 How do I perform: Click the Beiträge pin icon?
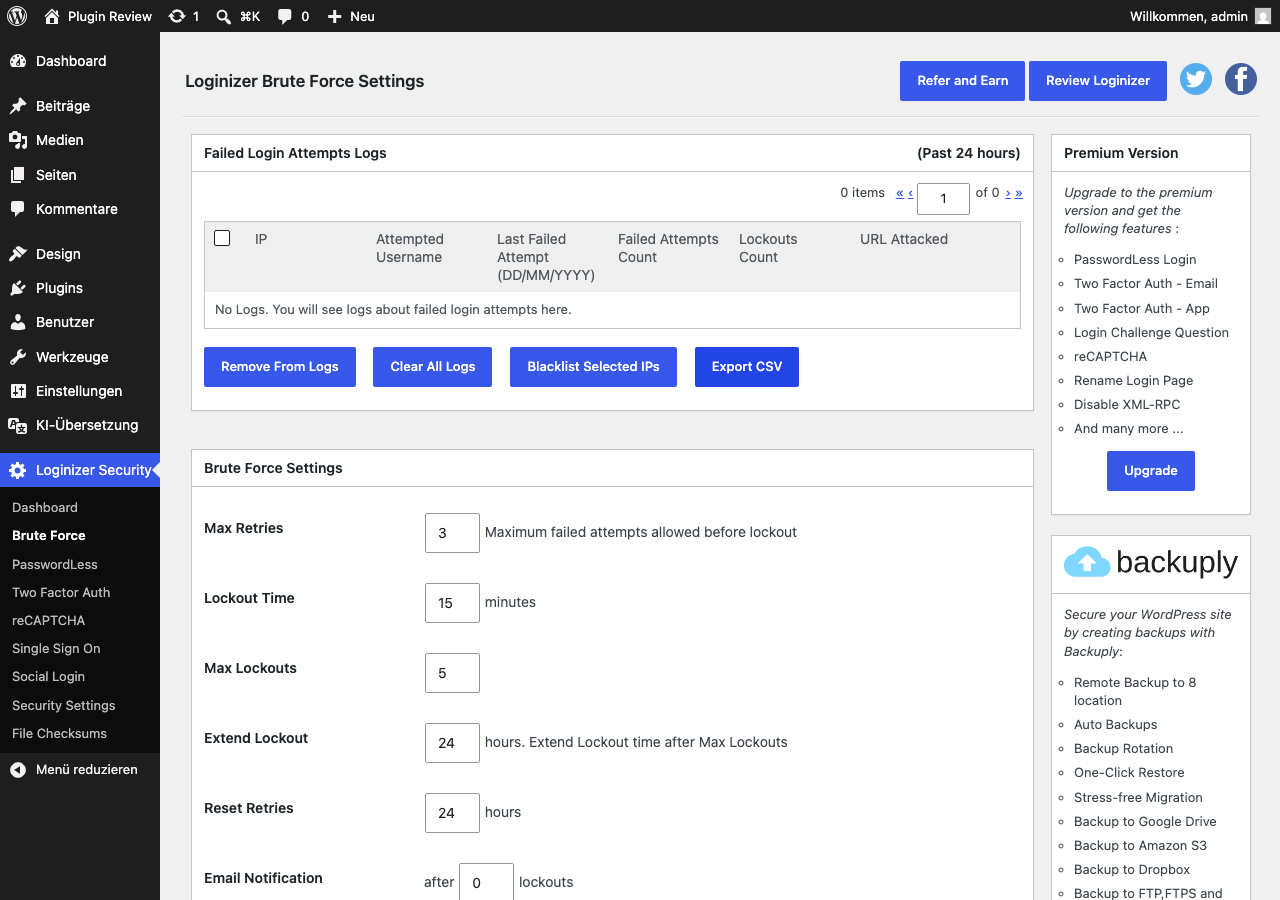click(x=18, y=106)
